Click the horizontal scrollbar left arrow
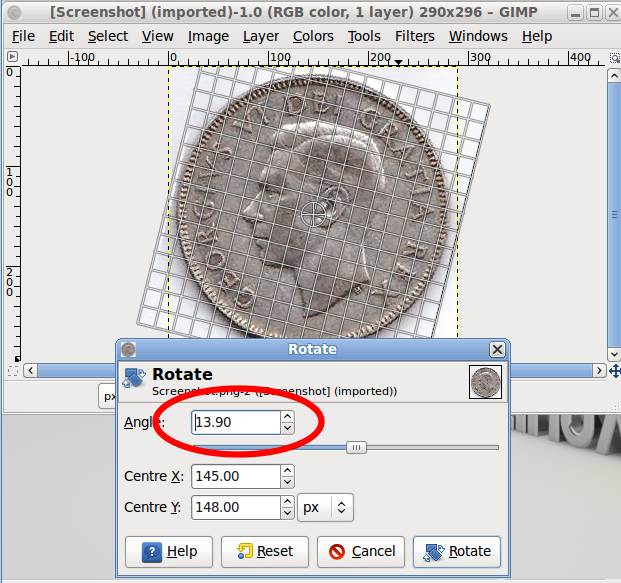The image size is (621, 583). pos(30,371)
